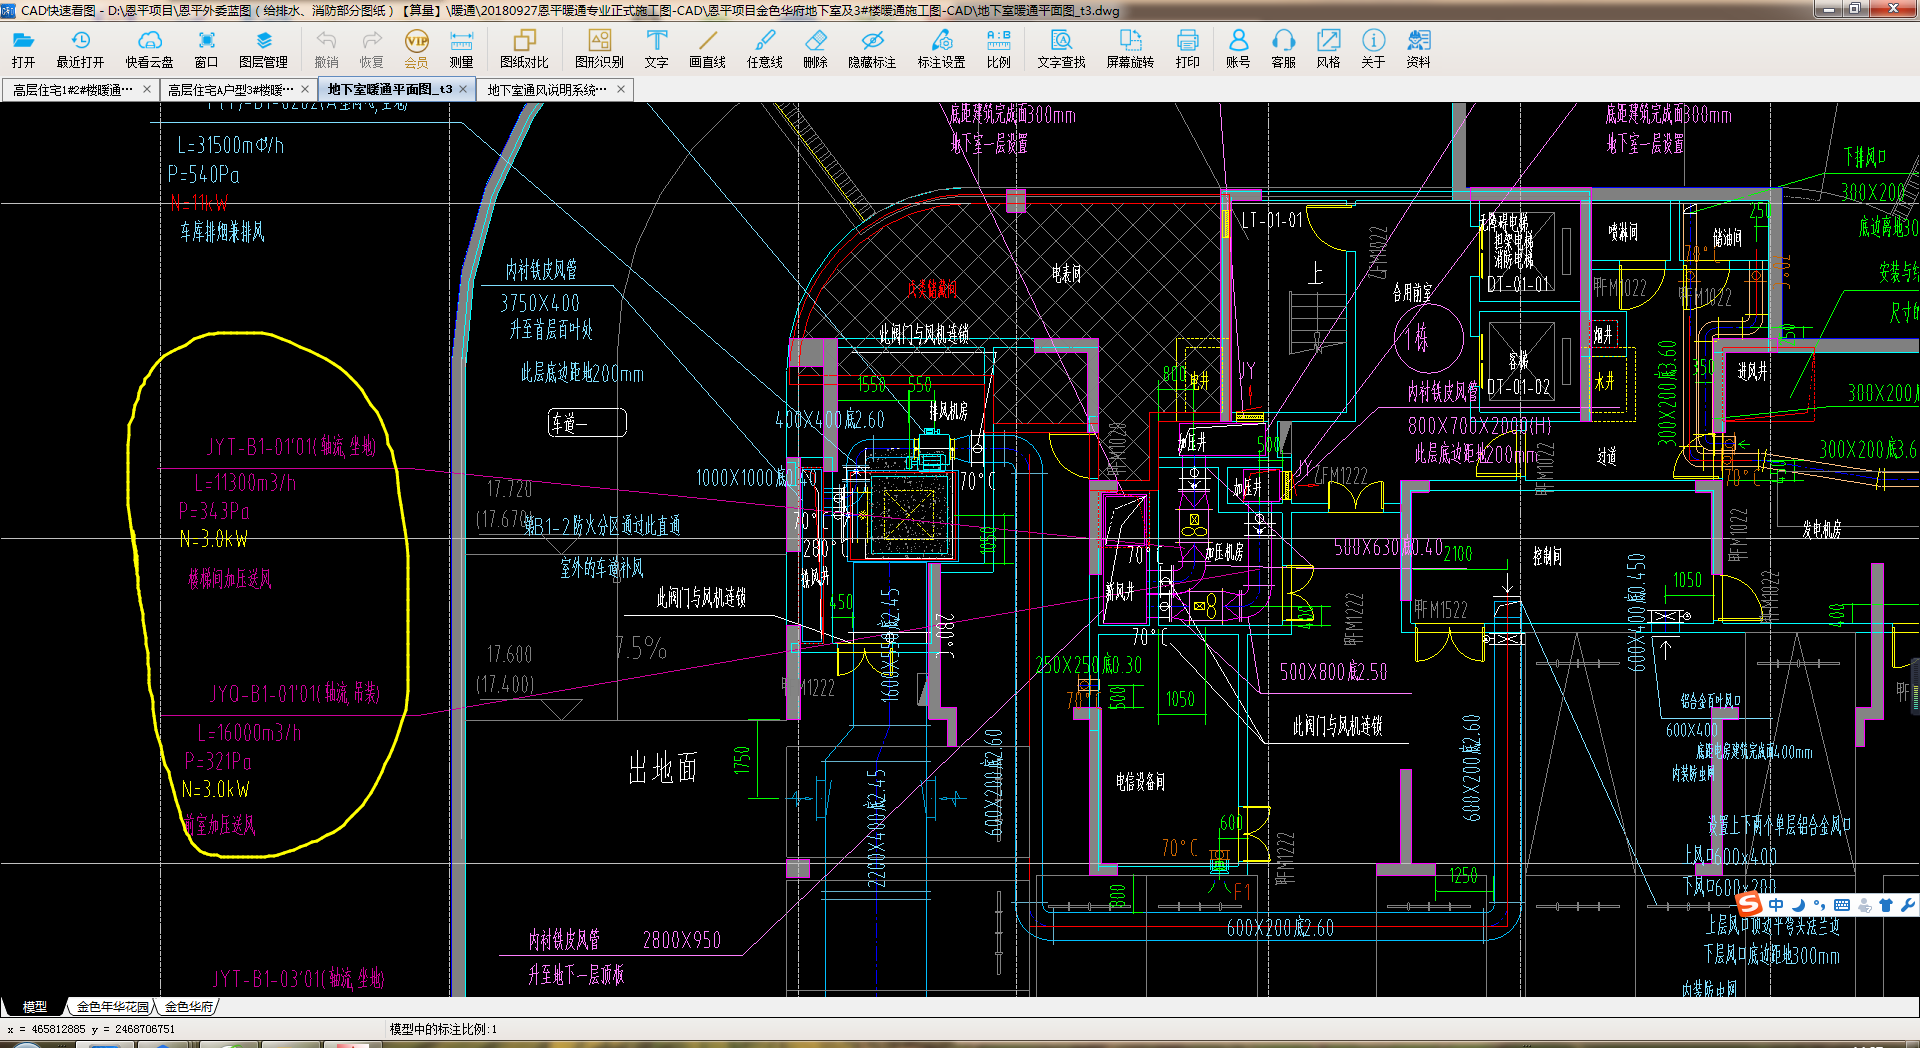
Task: Click the 车库排烟兼排风 text
Action: [222, 232]
